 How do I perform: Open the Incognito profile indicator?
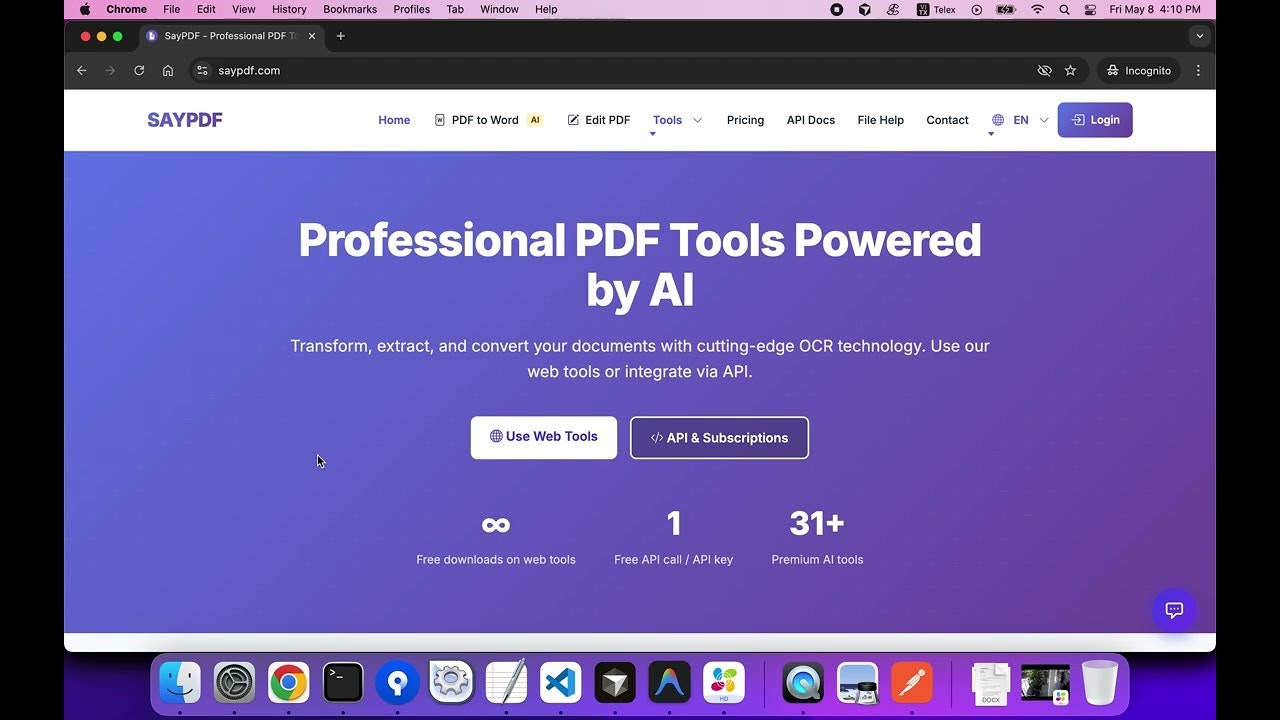(x=1139, y=71)
